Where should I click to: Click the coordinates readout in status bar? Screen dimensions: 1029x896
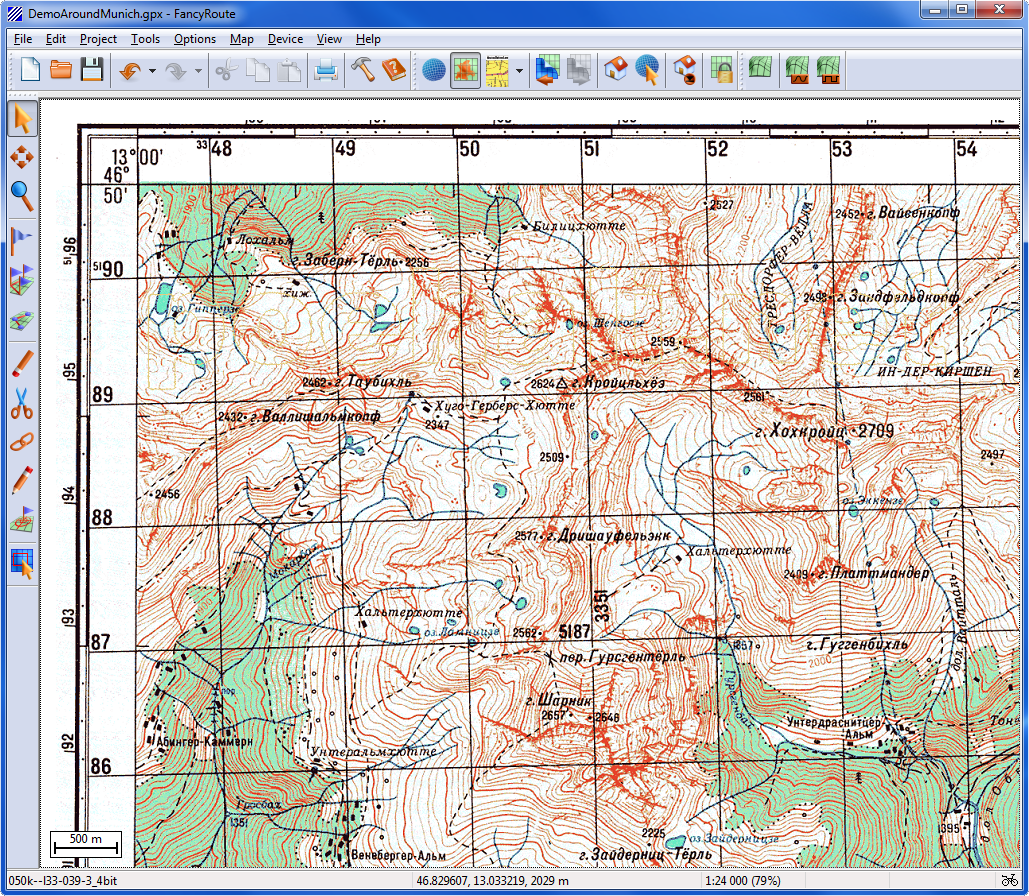click(x=492, y=881)
